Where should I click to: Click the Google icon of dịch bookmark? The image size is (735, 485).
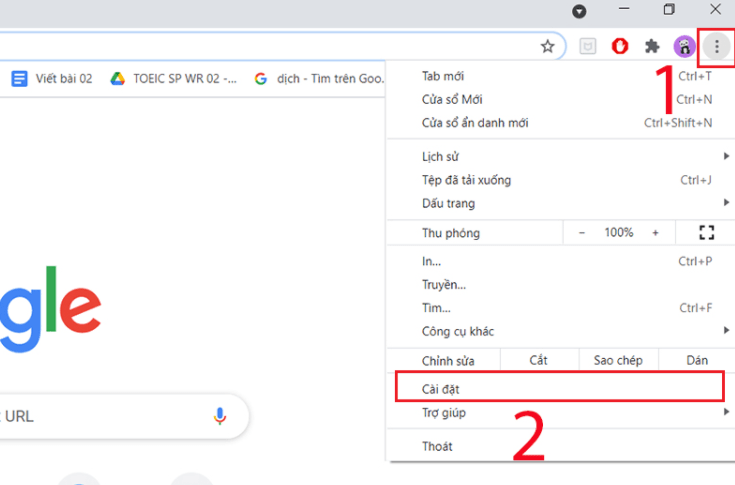point(261,79)
